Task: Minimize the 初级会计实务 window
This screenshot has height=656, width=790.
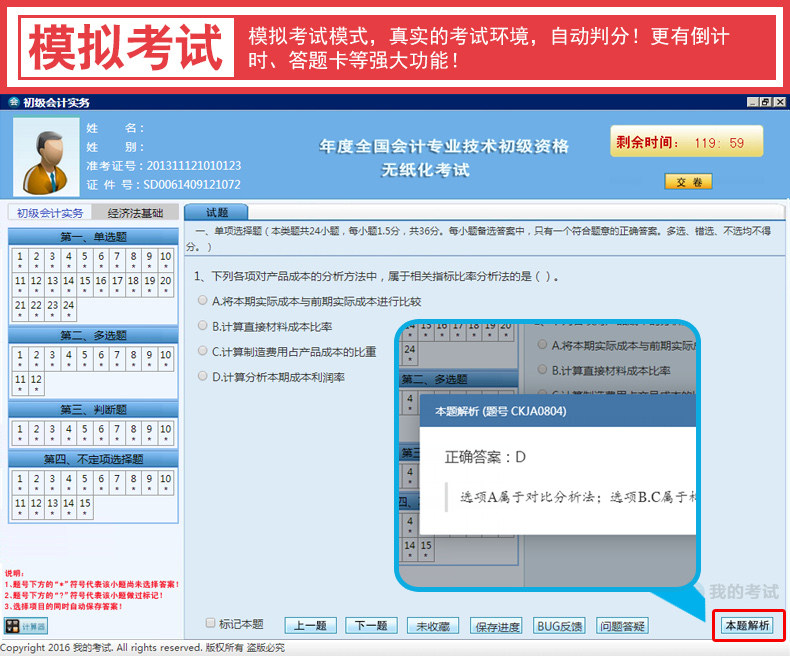Action: coord(753,102)
